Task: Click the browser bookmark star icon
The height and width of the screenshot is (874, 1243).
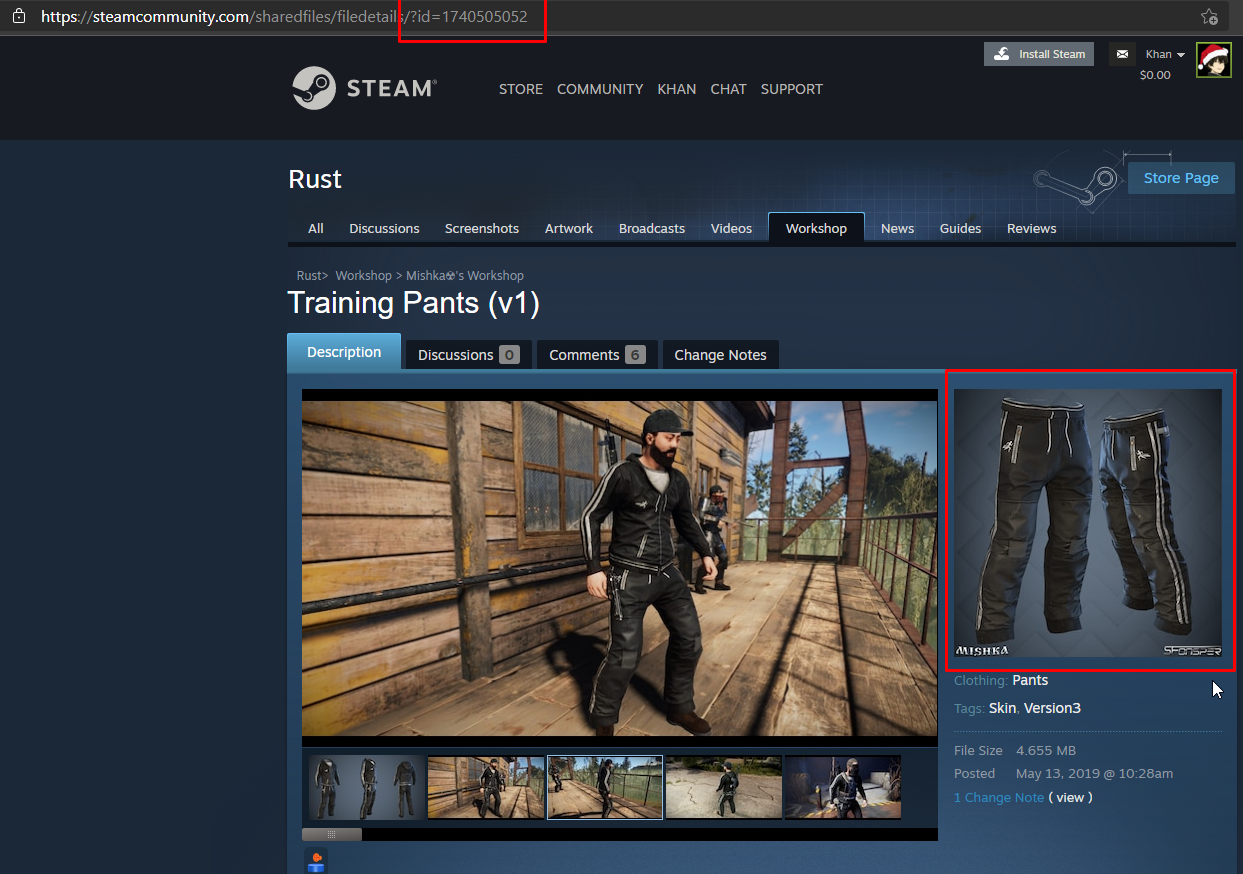Action: (x=1209, y=17)
